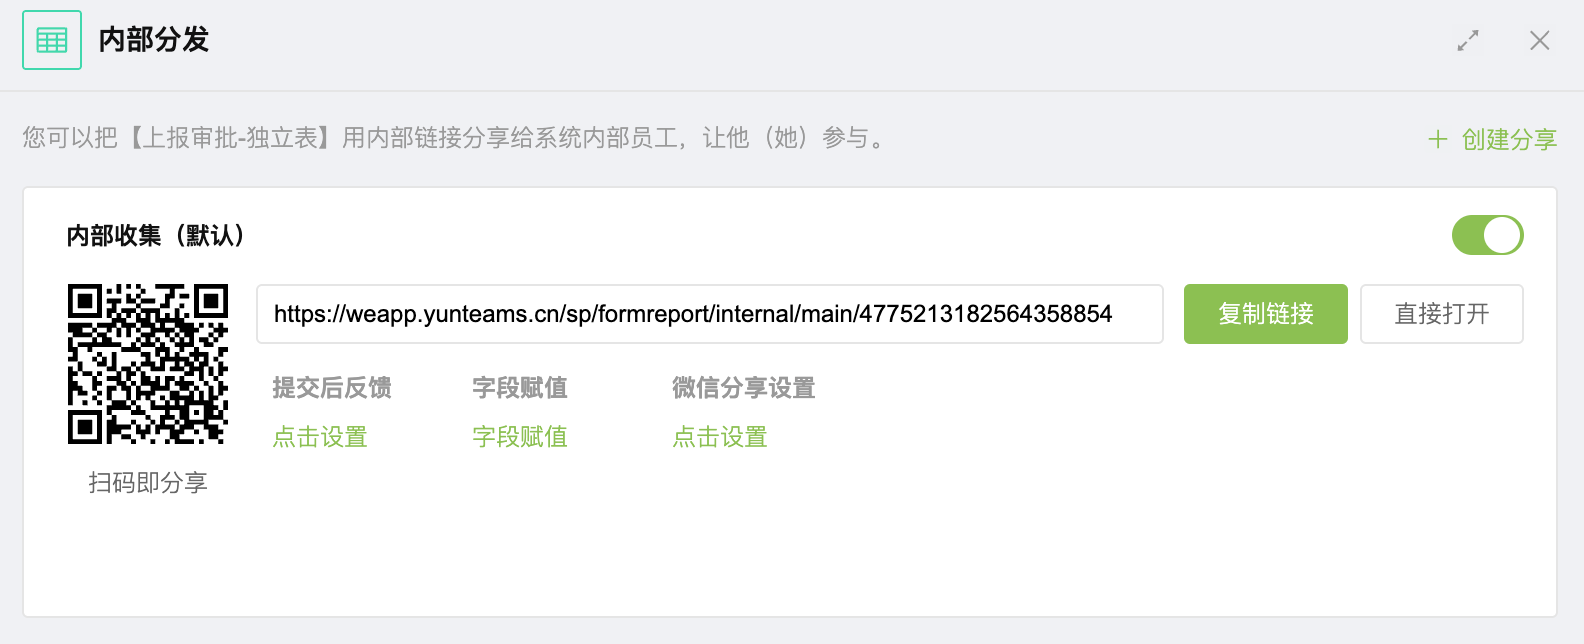1584x644 pixels.
Task: Click the 内部分发 dialog title
Action: pos(154,40)
